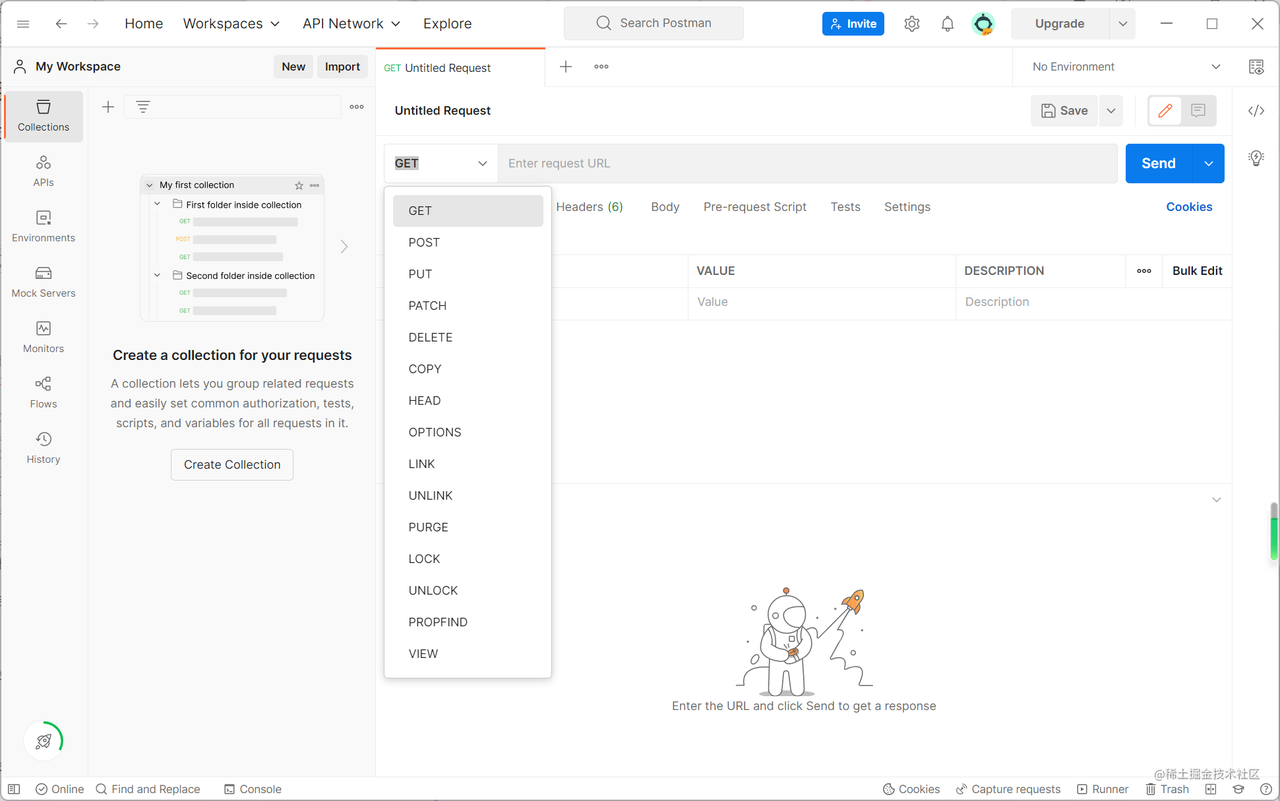This screenshot has height=801, width=1280.
Task: Click the collections filter icon
Action: click(143, 107)
